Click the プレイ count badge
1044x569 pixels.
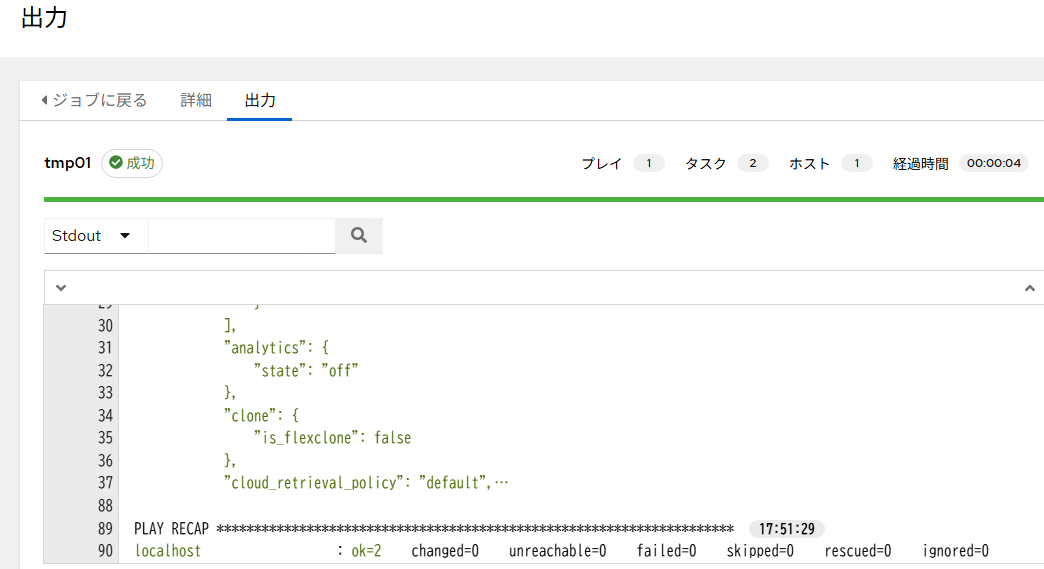tap(649, 163)
